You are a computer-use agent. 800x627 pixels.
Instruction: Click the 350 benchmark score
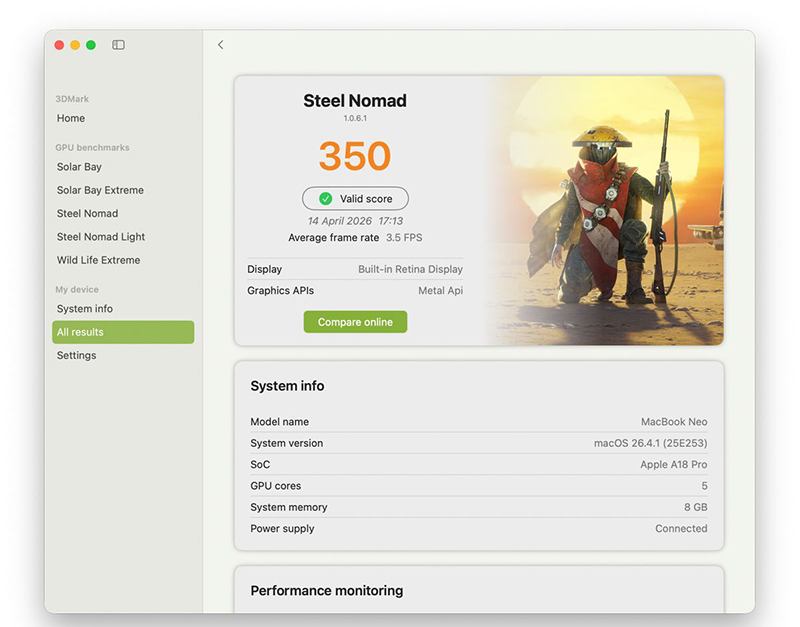(355, 156)
